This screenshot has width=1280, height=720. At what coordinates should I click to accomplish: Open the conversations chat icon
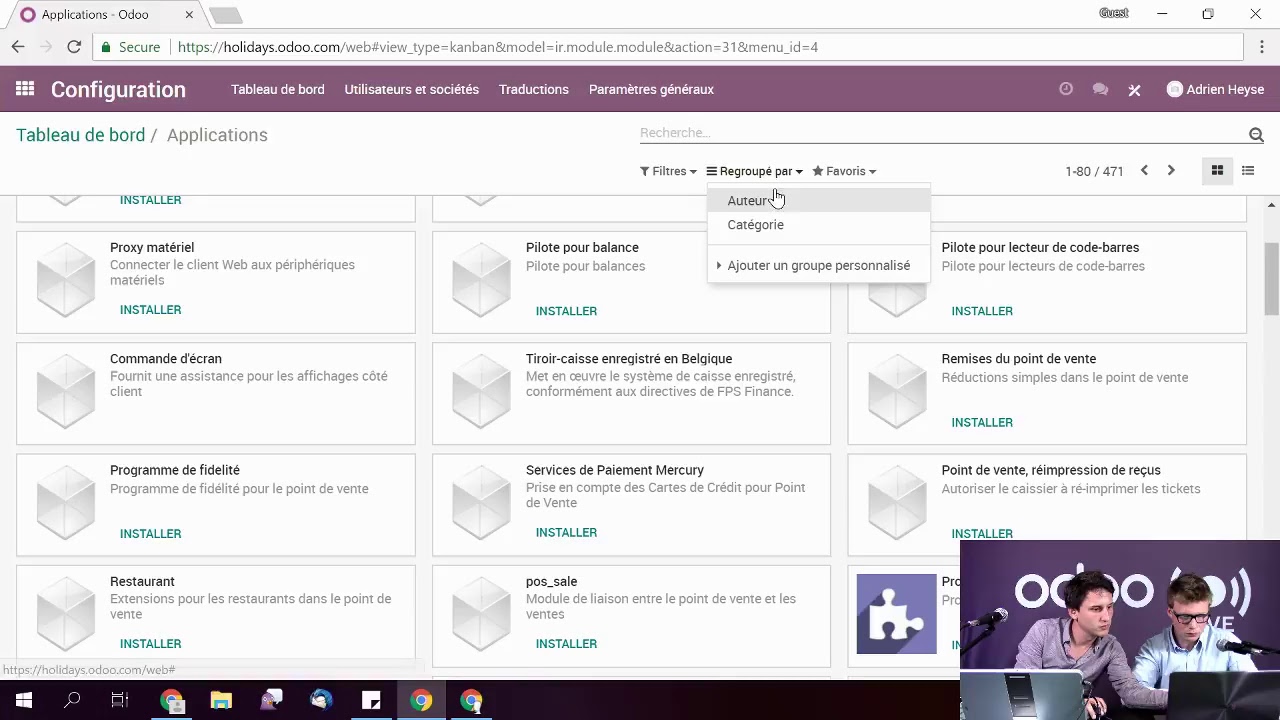pos(1100,89)
